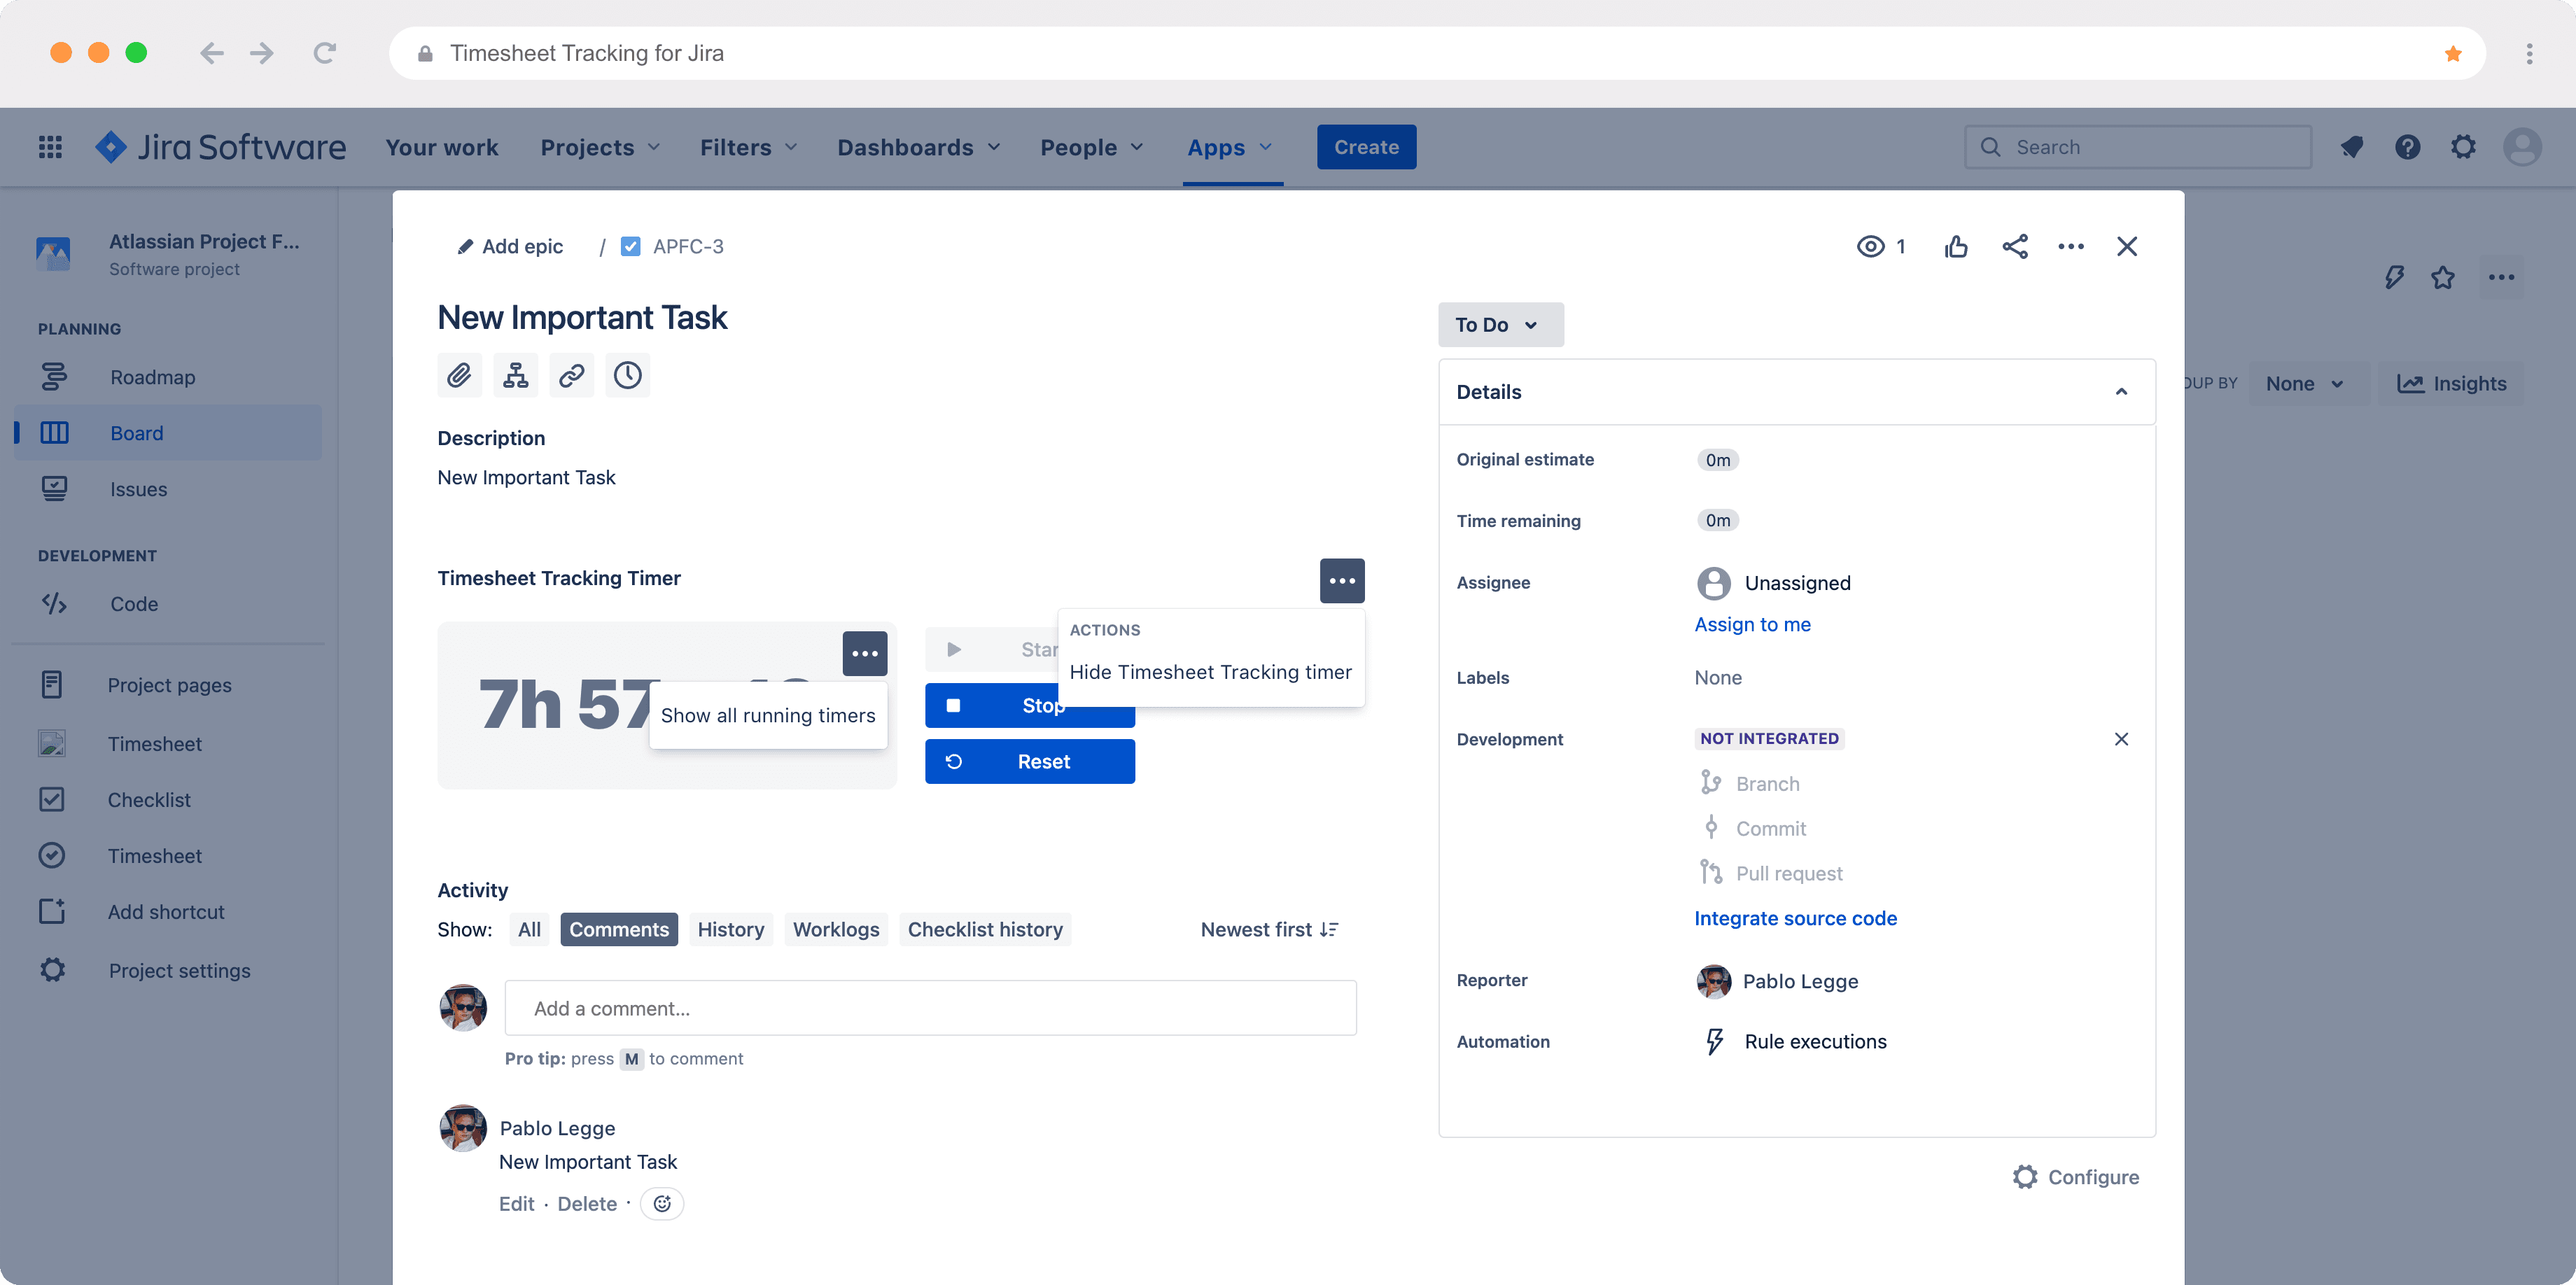The image size is (2576, 1285).
Task: Click Assign to me link
Action: click(x=1752, y=625)
